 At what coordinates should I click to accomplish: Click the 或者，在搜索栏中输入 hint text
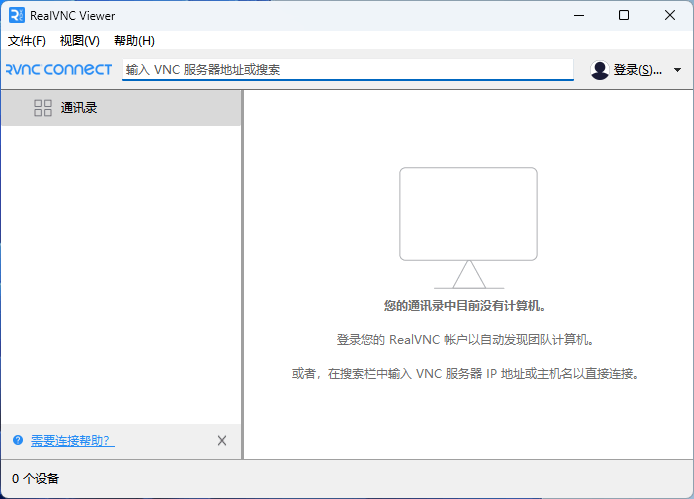pos(465,374)
